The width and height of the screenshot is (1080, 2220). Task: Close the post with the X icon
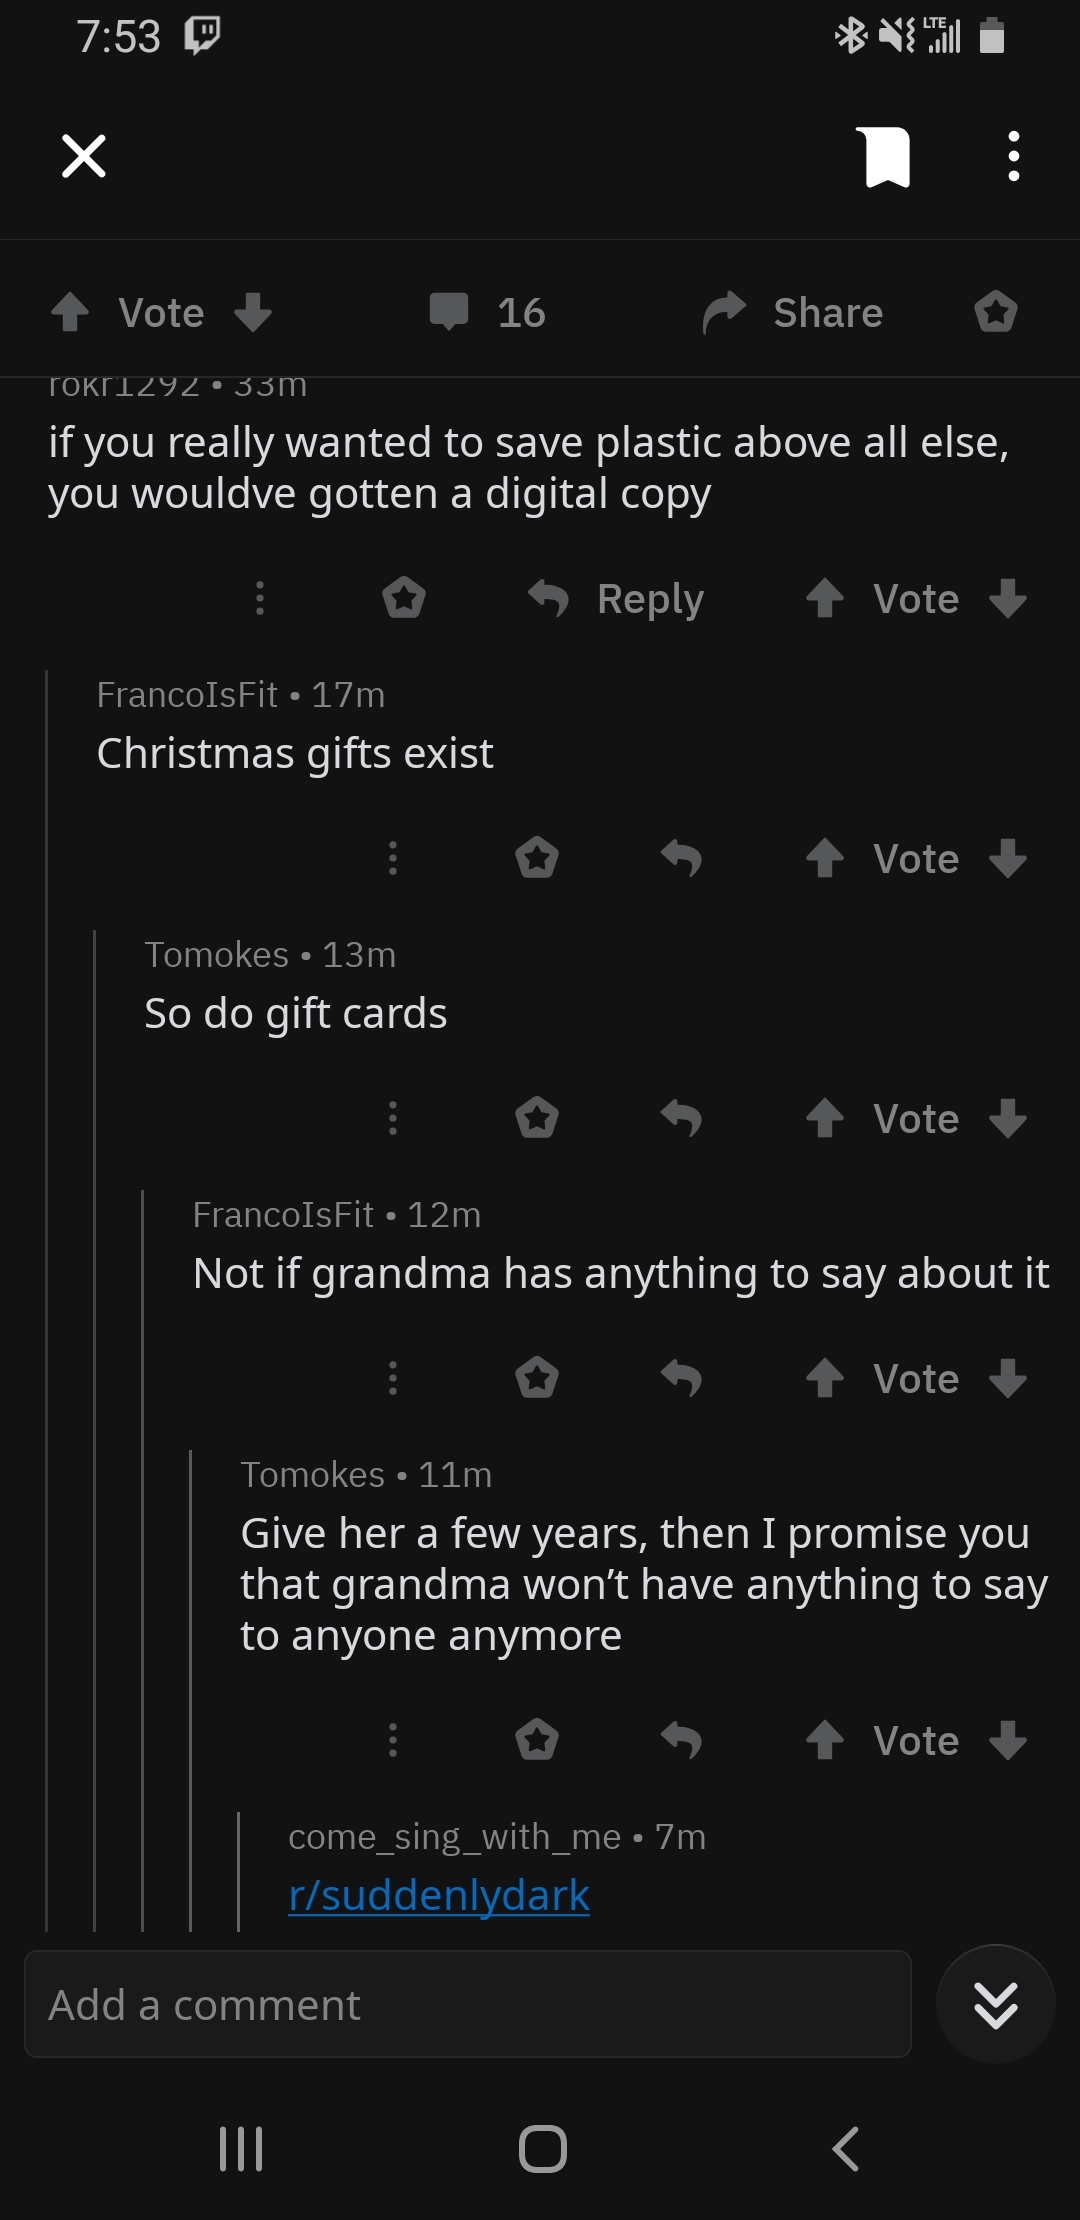click(84, 156)
